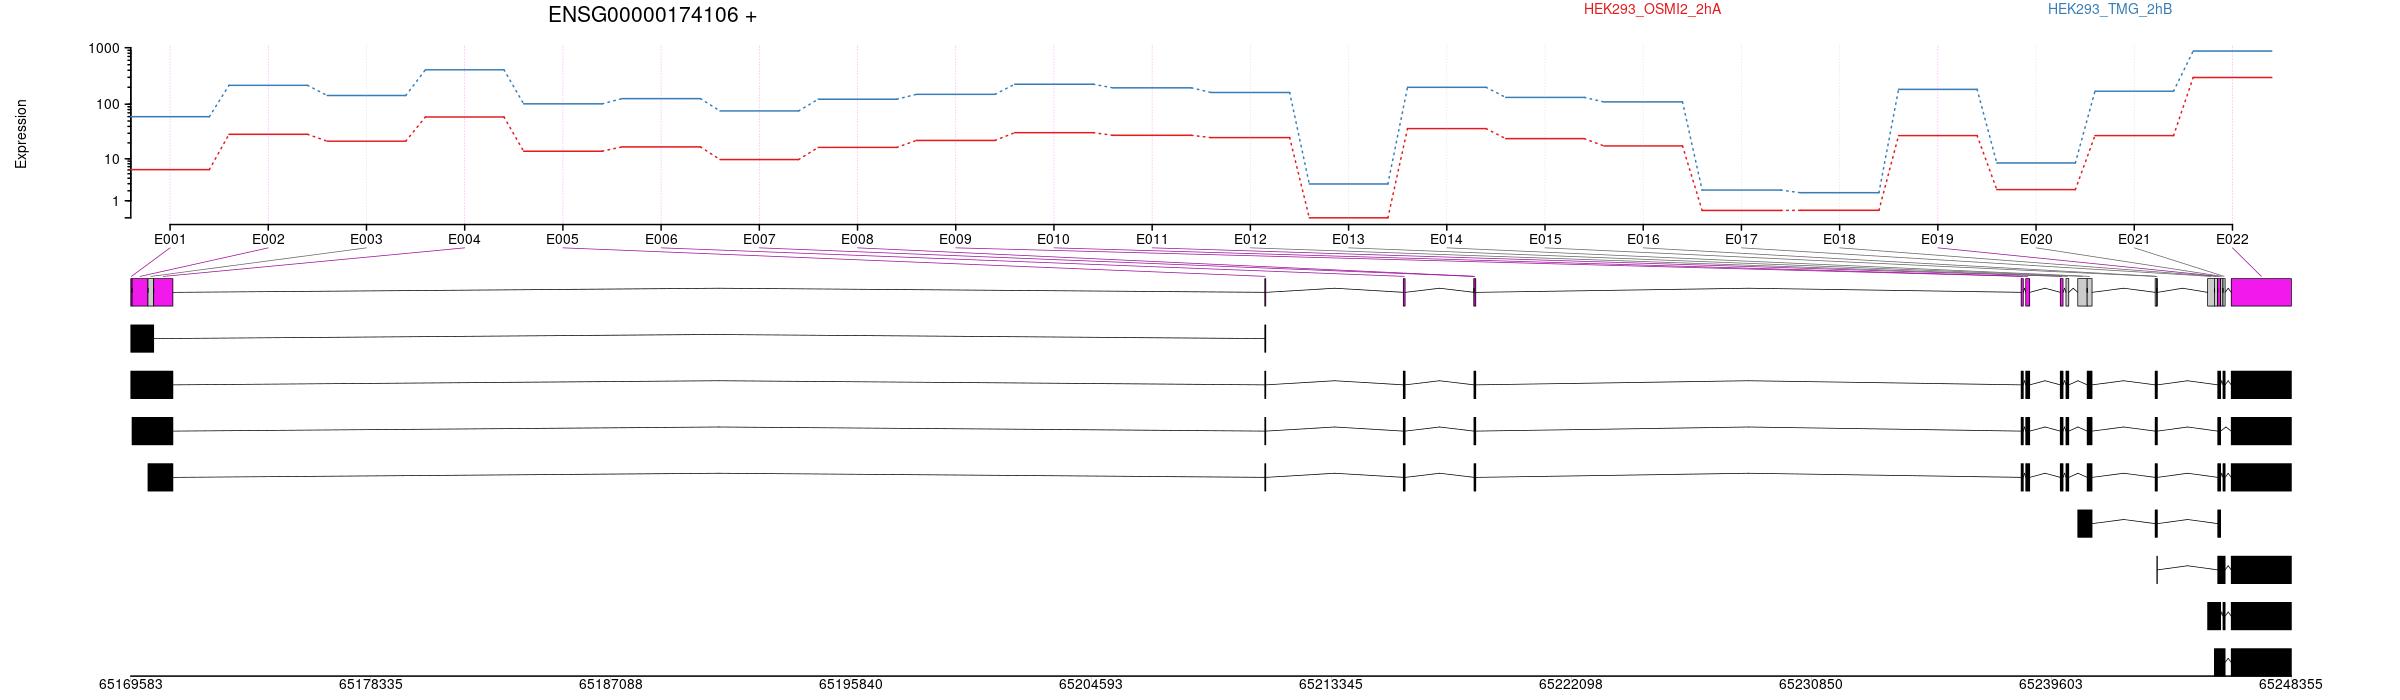Click the red expression segment above E013
The image size is (2400, 700).
point(1348,218)
